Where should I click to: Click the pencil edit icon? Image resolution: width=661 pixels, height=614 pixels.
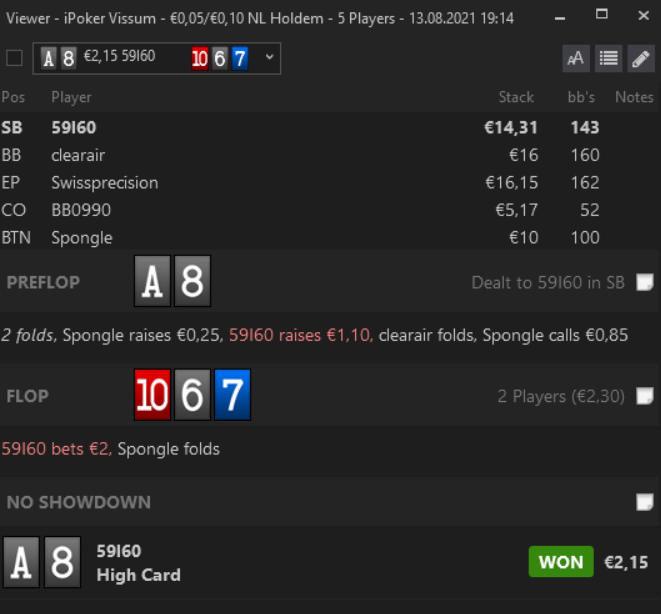(x=641, y=59)
